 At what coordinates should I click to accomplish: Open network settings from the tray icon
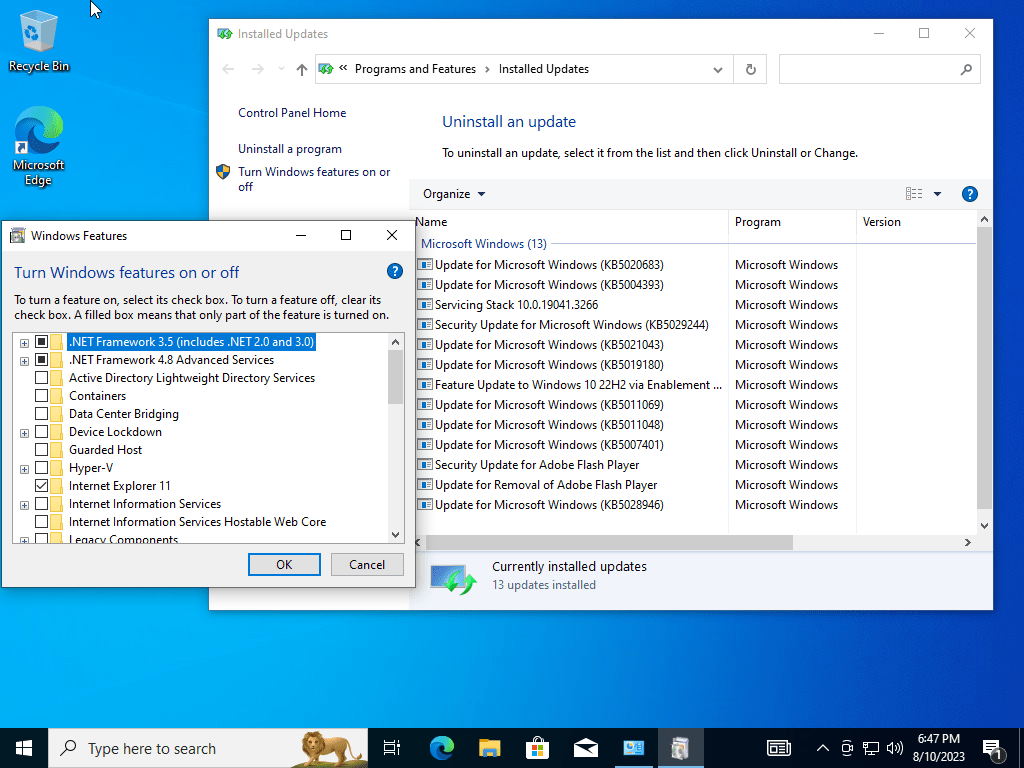point(871,748)
